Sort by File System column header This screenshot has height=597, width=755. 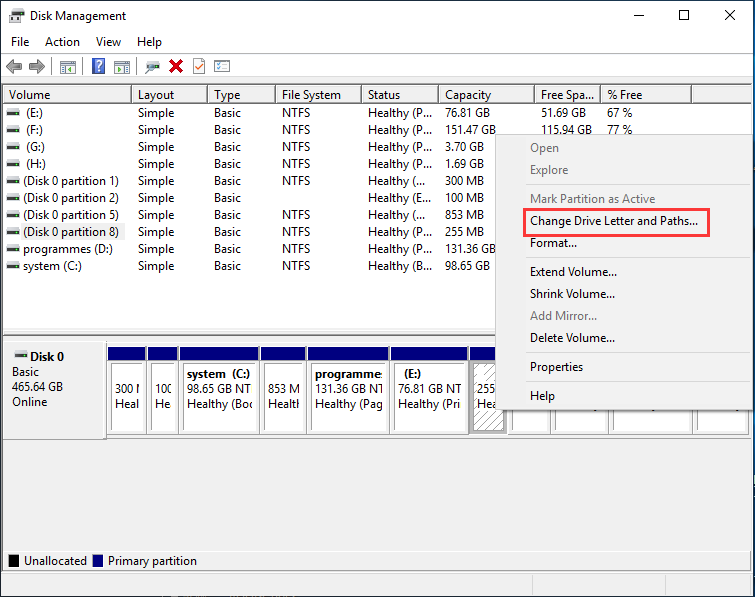click(319, 94)
